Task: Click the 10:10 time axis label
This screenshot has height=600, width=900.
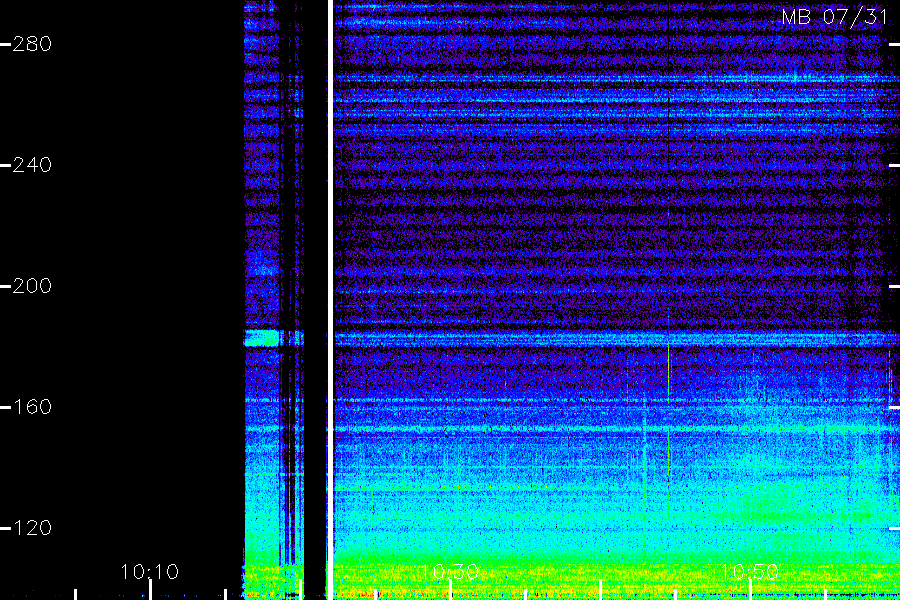Action: click(x=150, y=572)
